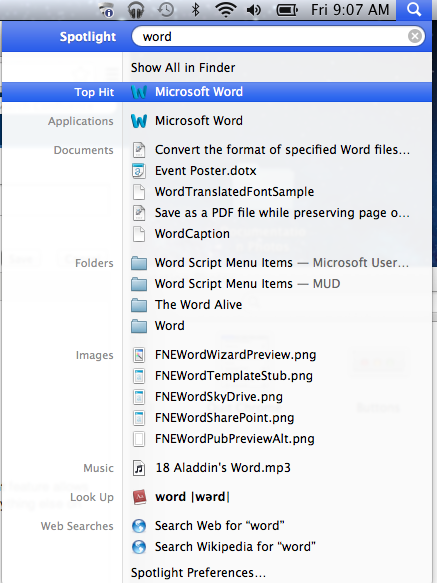Click the music note icon for Aladdin's Word.mp3

coord(139,468)
